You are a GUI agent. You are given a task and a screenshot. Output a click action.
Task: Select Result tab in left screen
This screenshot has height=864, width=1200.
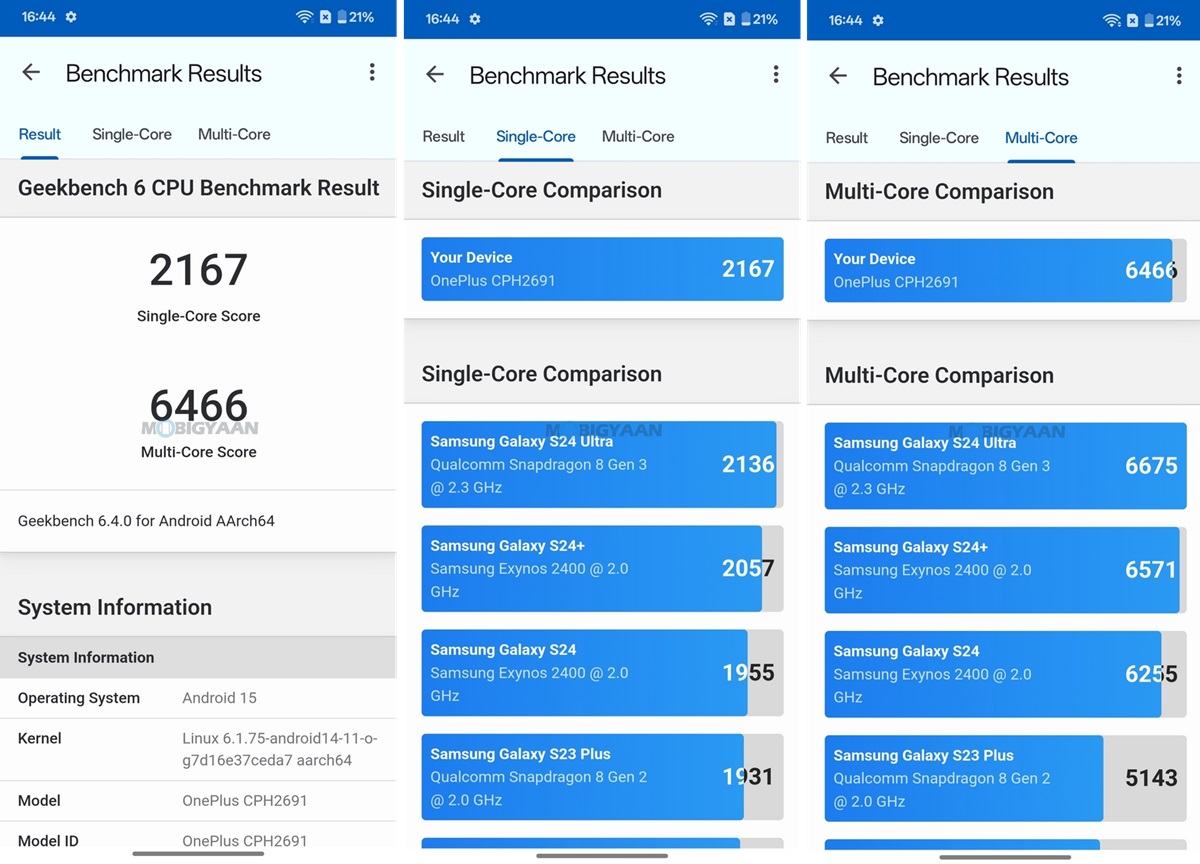pos(40,134)
